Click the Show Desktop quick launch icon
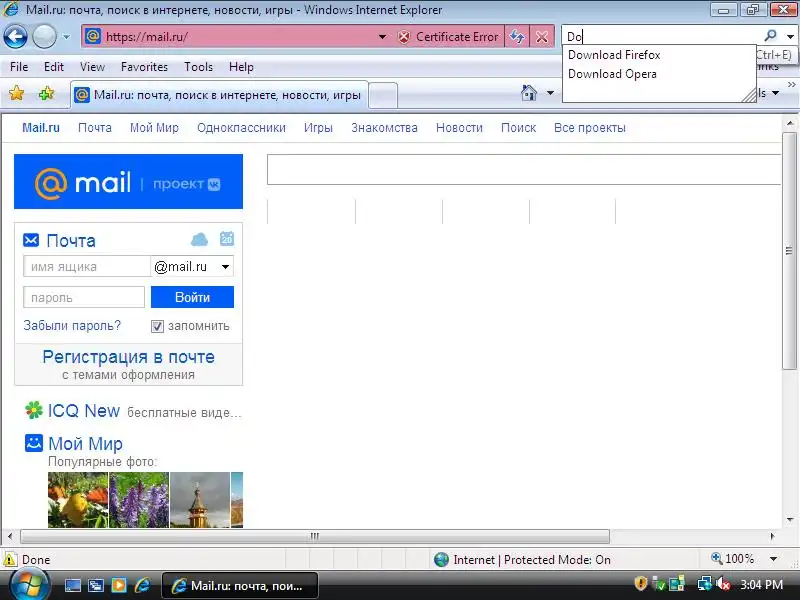 tap(72, 585)
